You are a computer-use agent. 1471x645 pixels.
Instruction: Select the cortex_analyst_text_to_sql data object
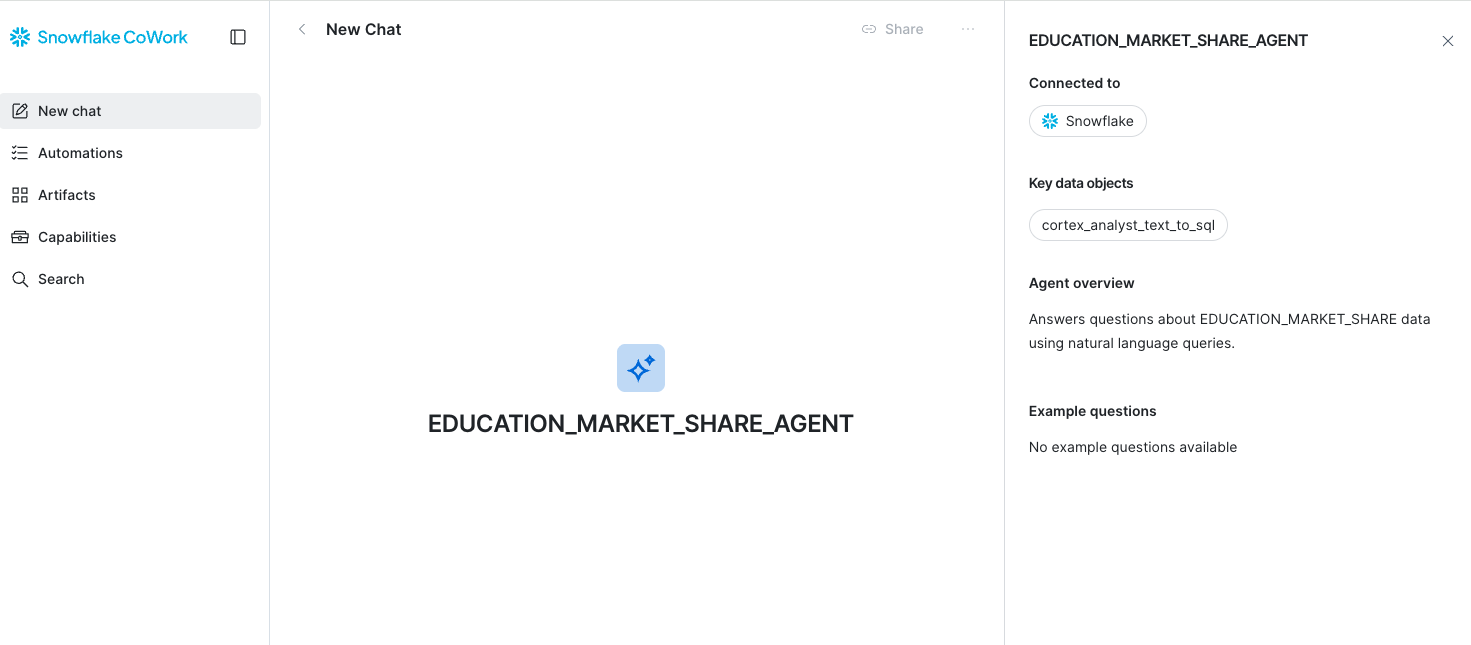[1128, 225]
